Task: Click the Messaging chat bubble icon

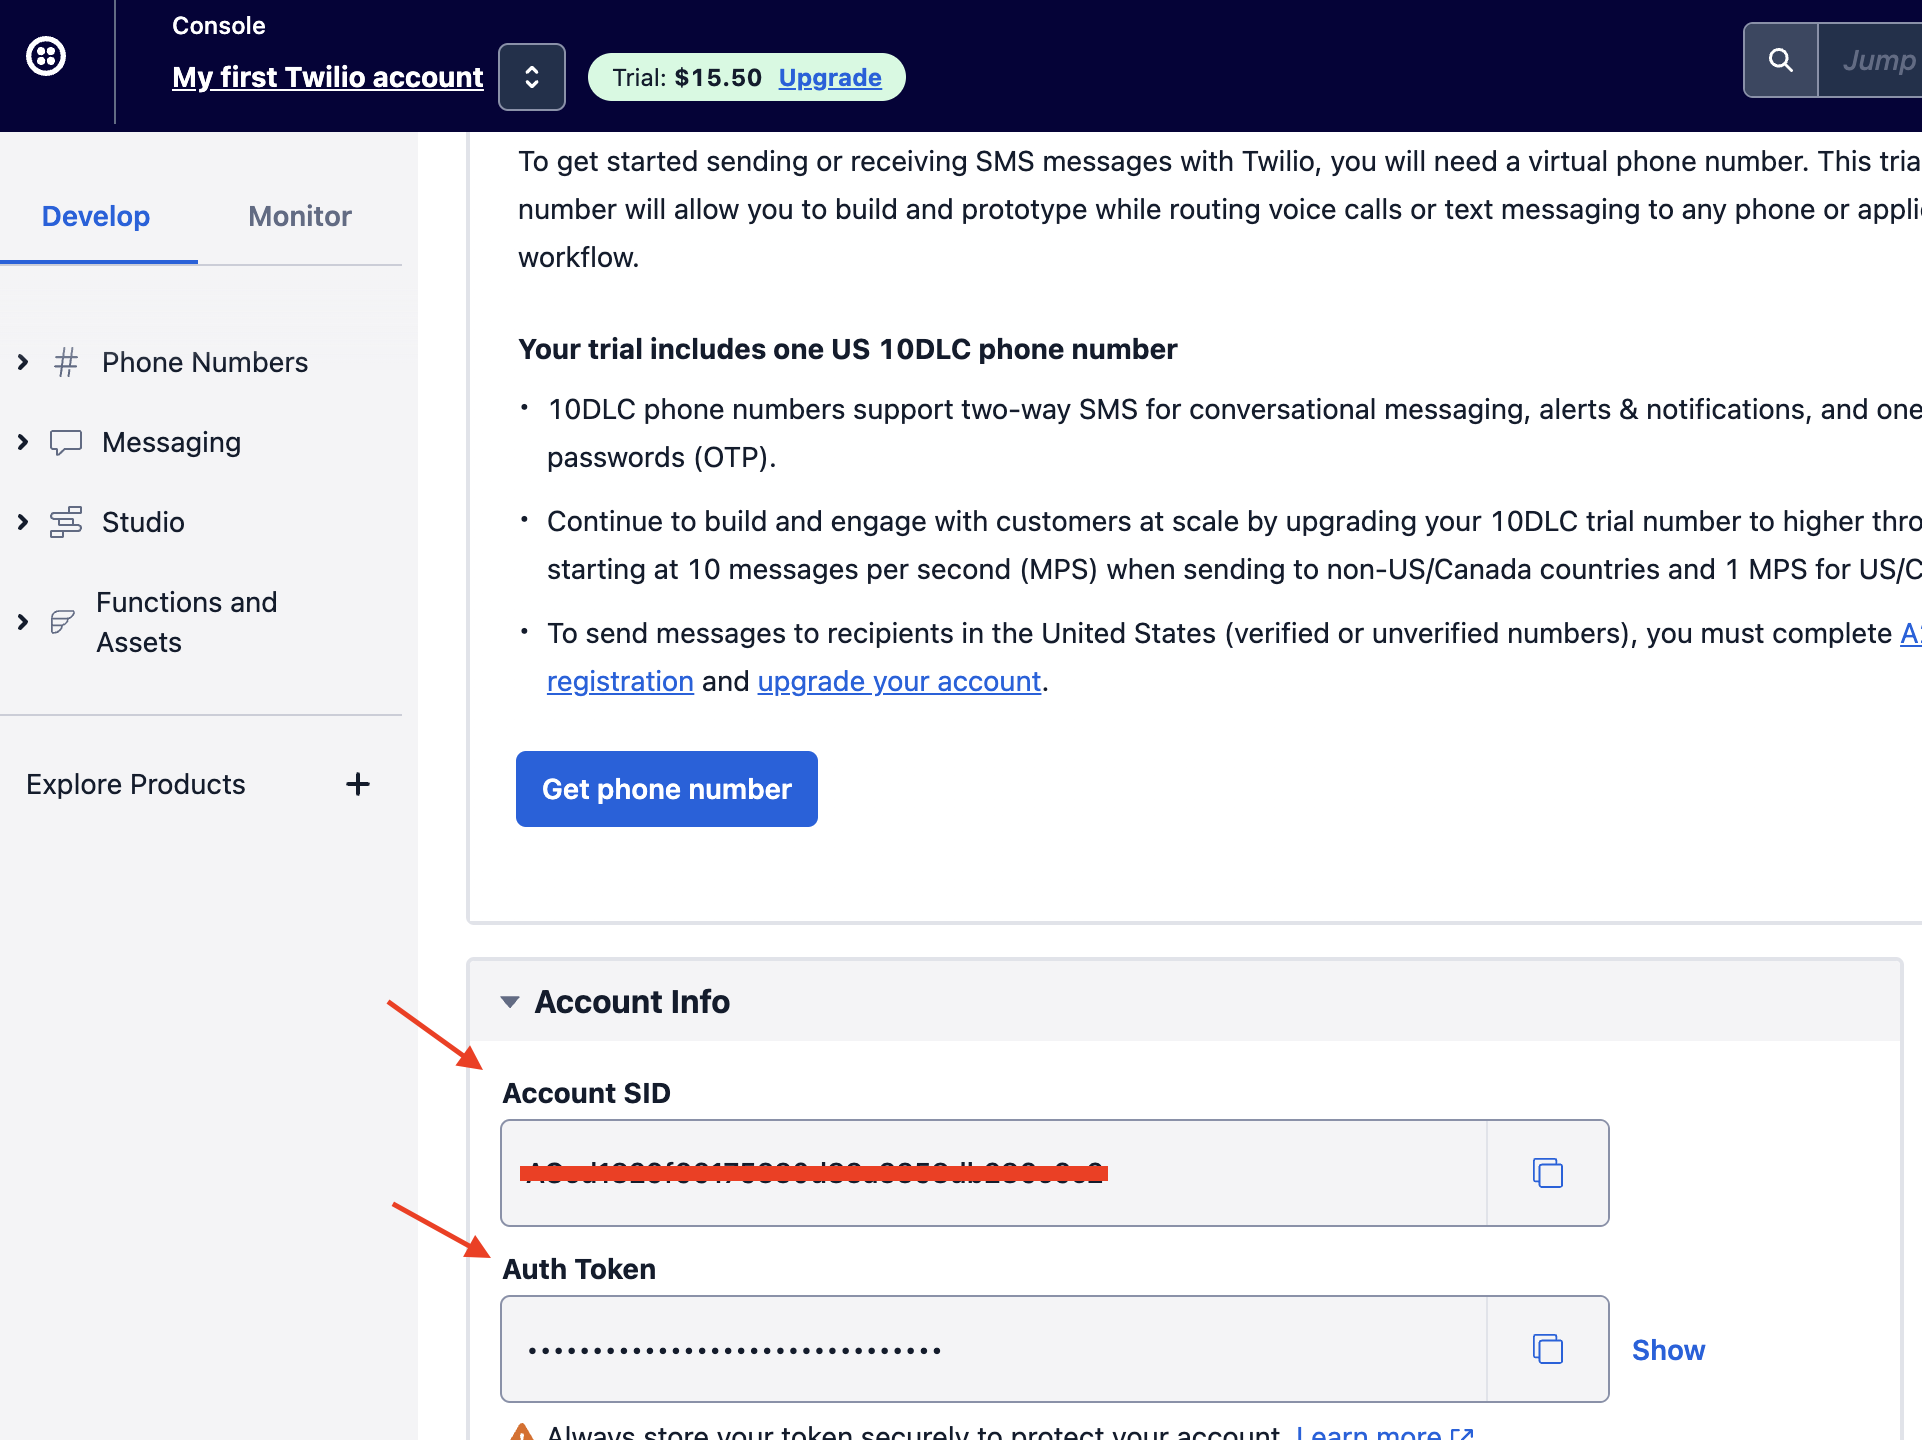Action: pos(66,442)
